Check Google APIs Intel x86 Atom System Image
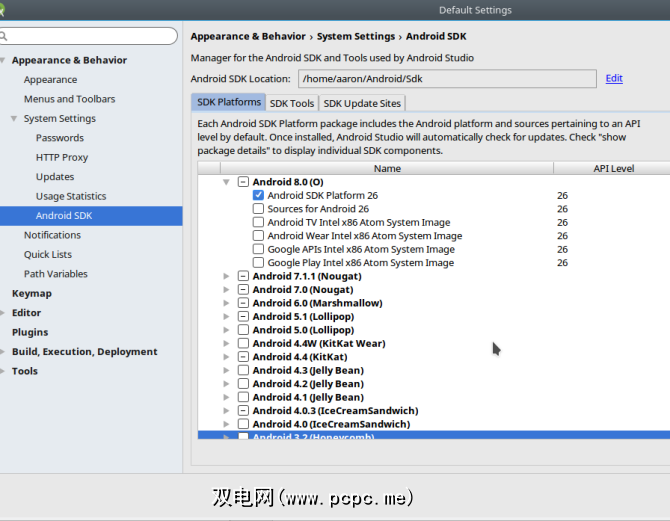Viewport: 670px width, 521px height. pos(258,249)
